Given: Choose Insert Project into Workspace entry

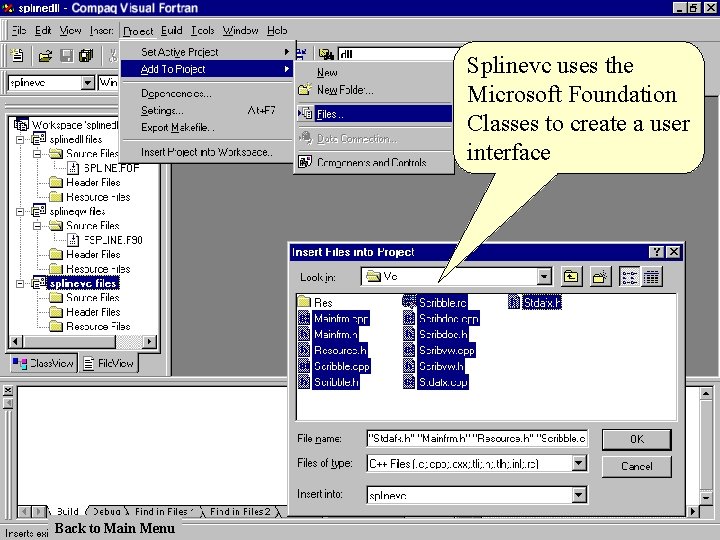Looking at the screenshot, I should pos(207,152).
